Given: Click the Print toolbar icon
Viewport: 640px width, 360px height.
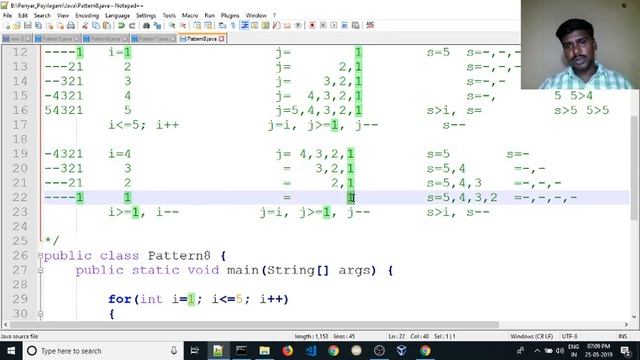Looking at the screenshot, I should (x=71, y=26).
